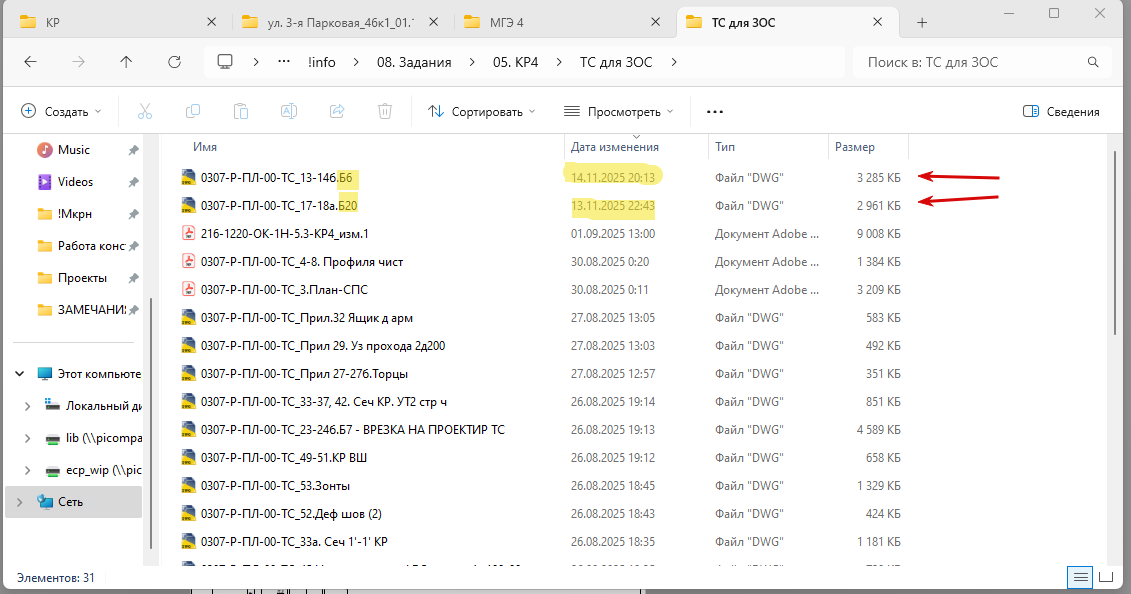
Task: Click the Copy icon in toolbar
Action: click(x=193, y=111)
